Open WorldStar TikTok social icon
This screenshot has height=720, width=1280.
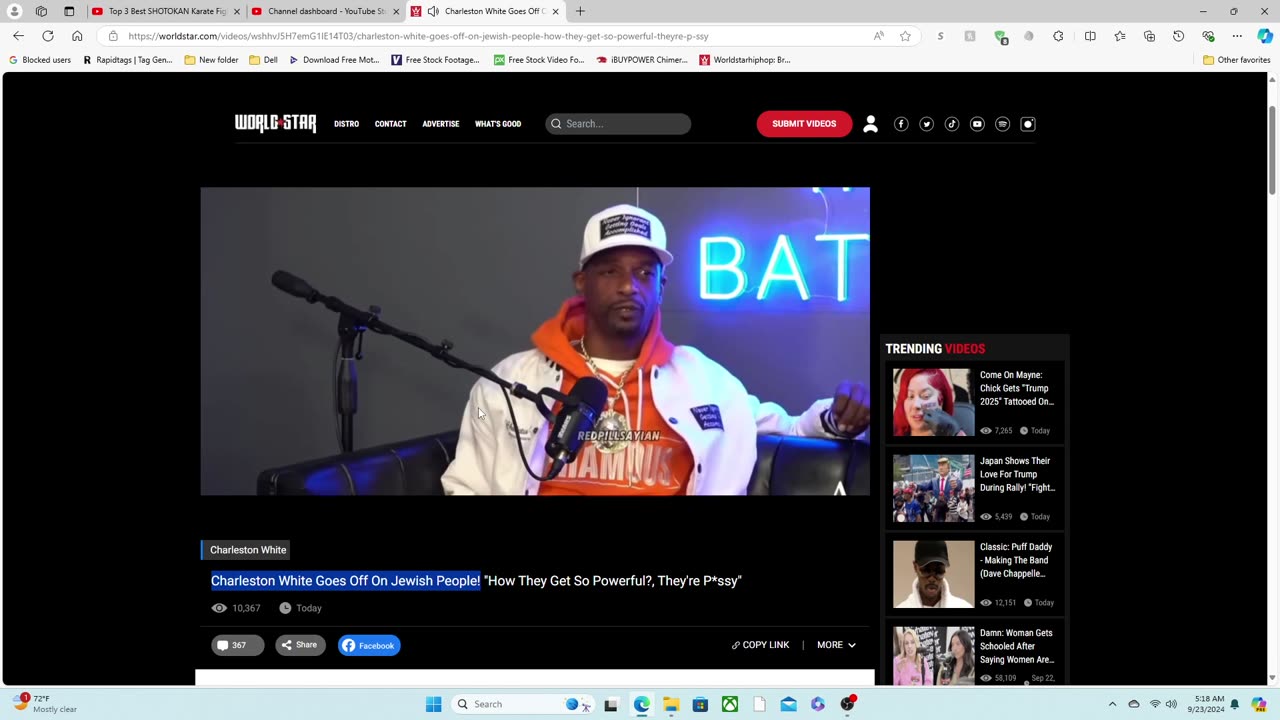(x=952, y=124)
